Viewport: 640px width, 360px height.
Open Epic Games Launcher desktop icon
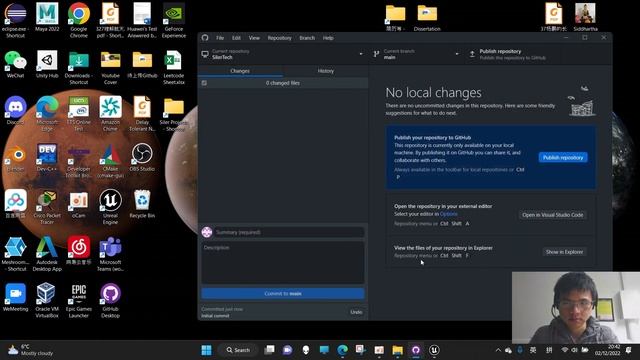point(79,300)
